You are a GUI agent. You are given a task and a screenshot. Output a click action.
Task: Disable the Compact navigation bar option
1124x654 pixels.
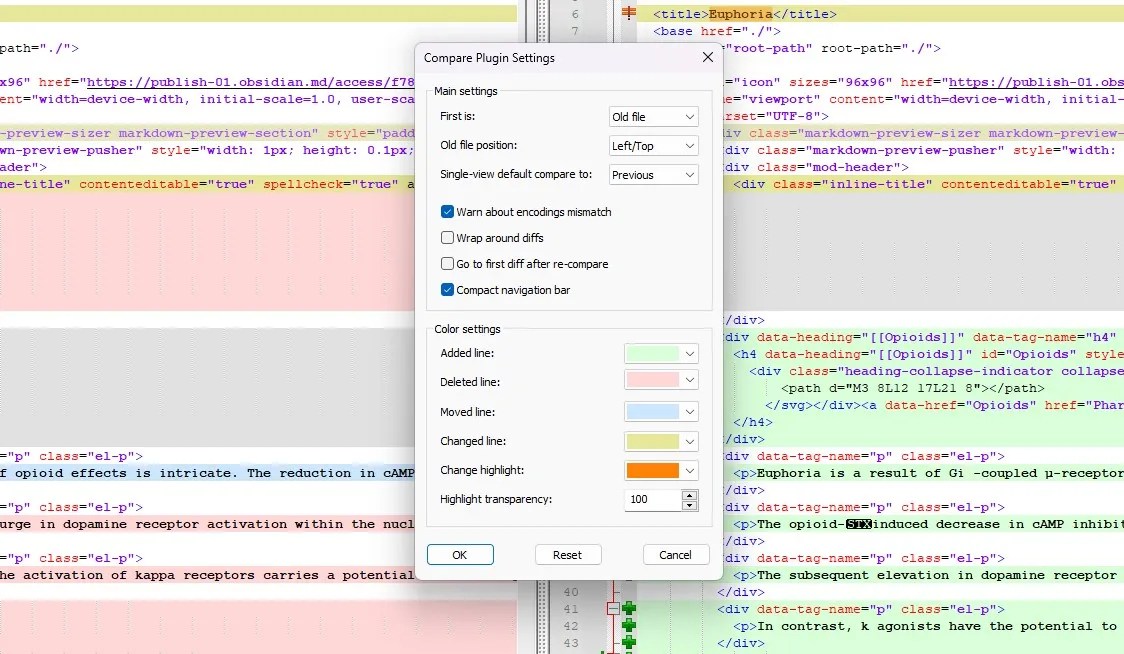tap(448, 290)
